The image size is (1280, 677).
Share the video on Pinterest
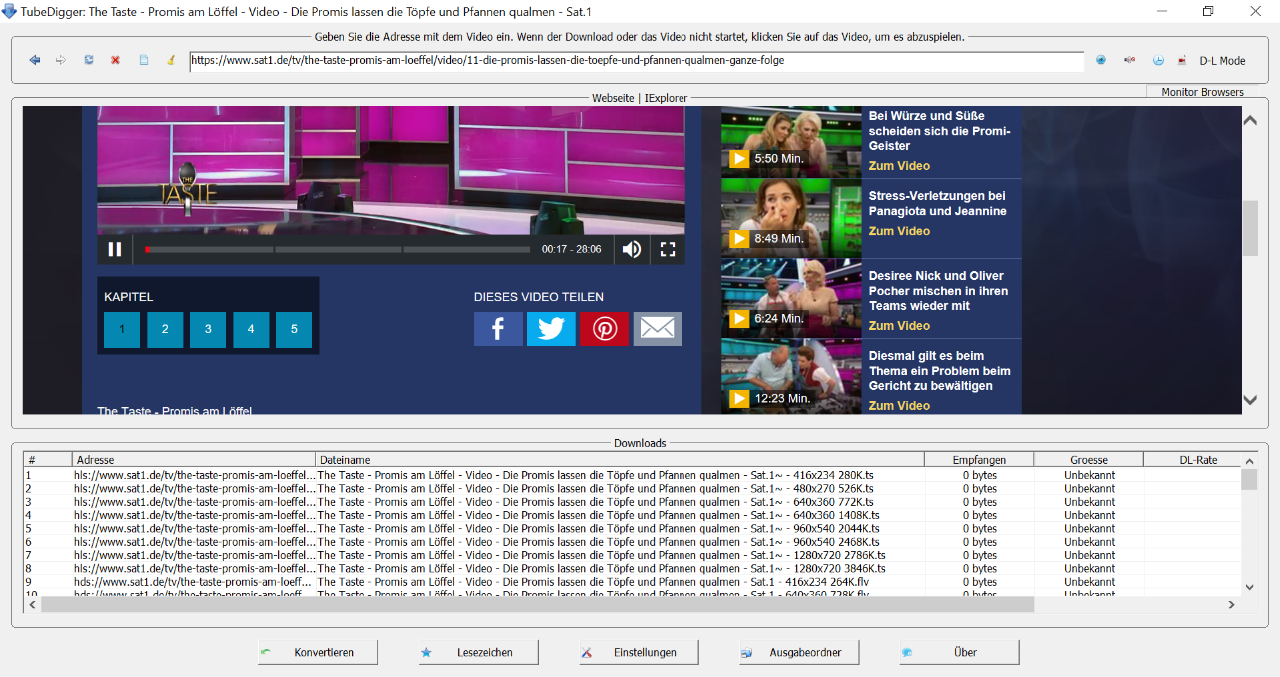604,329
